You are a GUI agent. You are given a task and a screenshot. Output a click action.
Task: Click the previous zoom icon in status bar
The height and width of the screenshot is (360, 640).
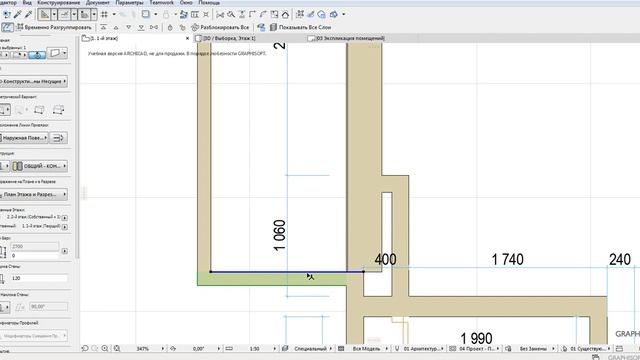(x=85, y=349)
